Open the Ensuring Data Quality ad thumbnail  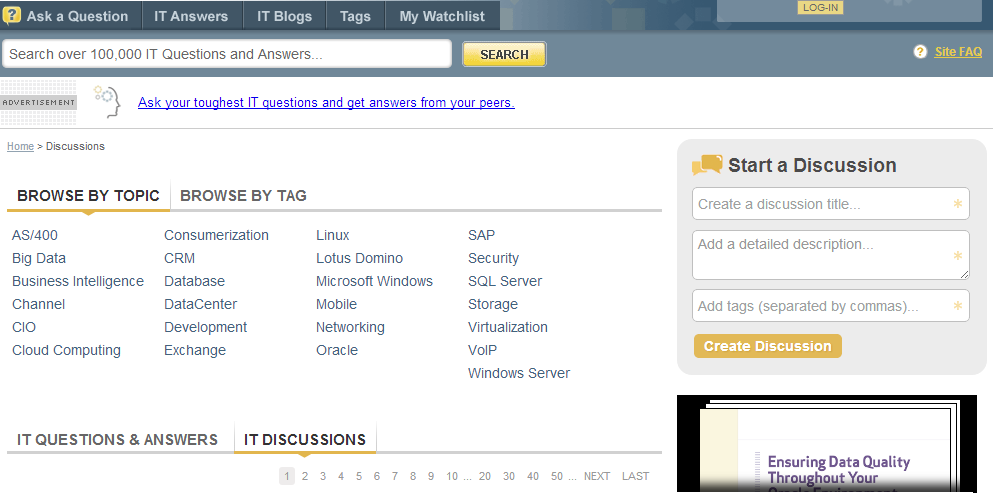827,444
